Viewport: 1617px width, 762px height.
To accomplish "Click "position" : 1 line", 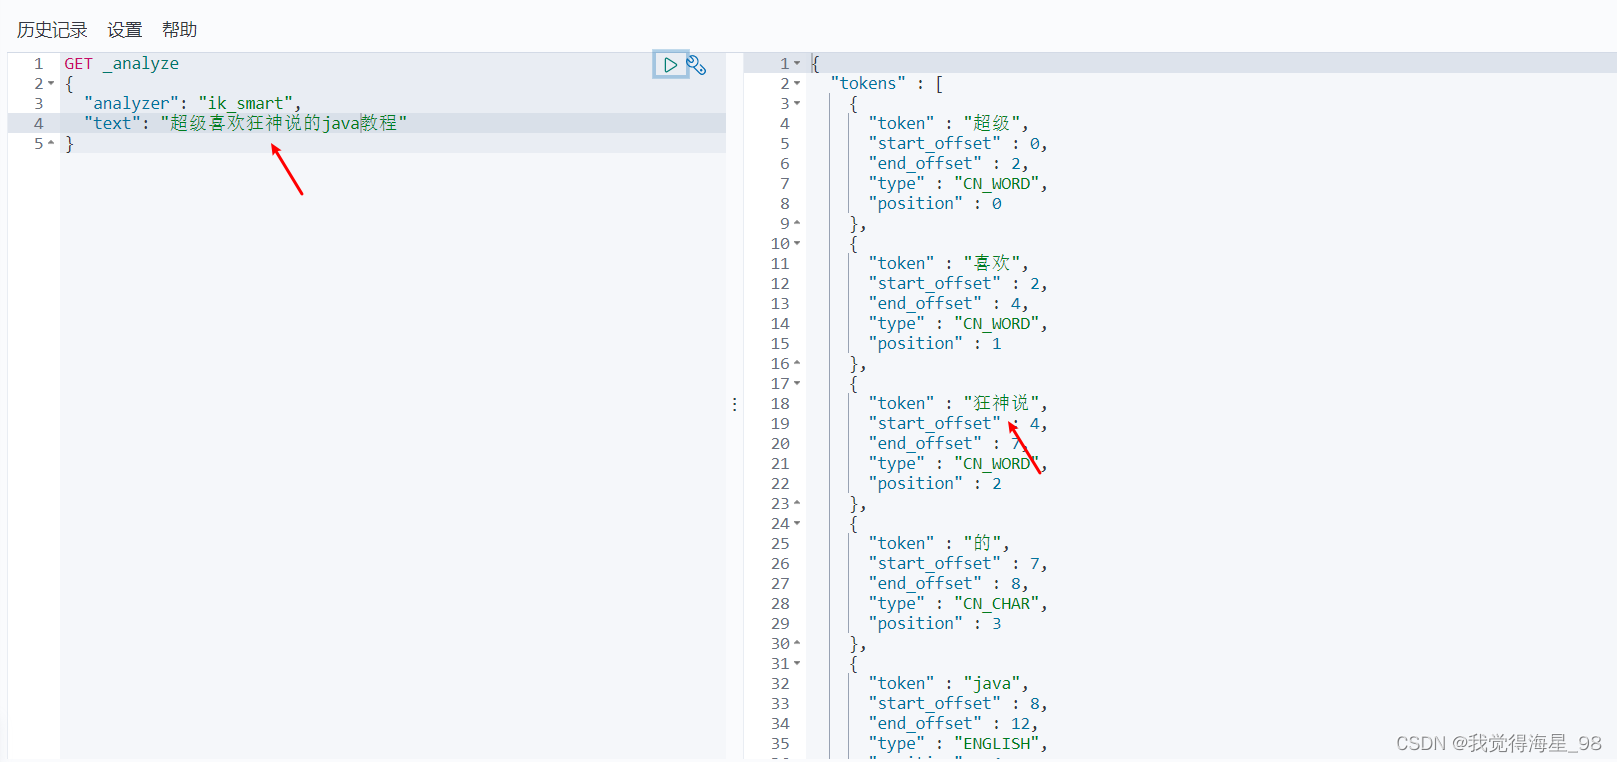I will (935, 344).
